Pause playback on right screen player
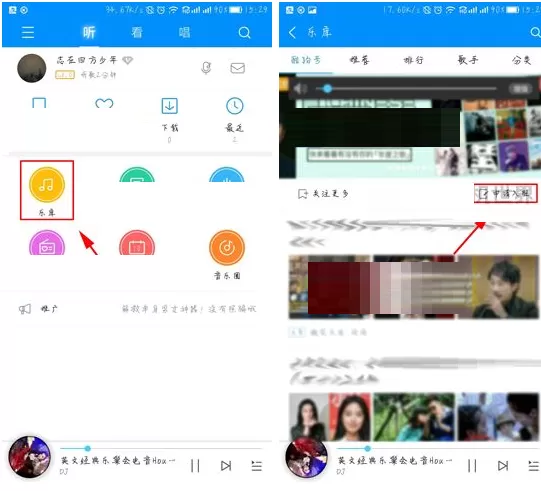 pos(472,466)
